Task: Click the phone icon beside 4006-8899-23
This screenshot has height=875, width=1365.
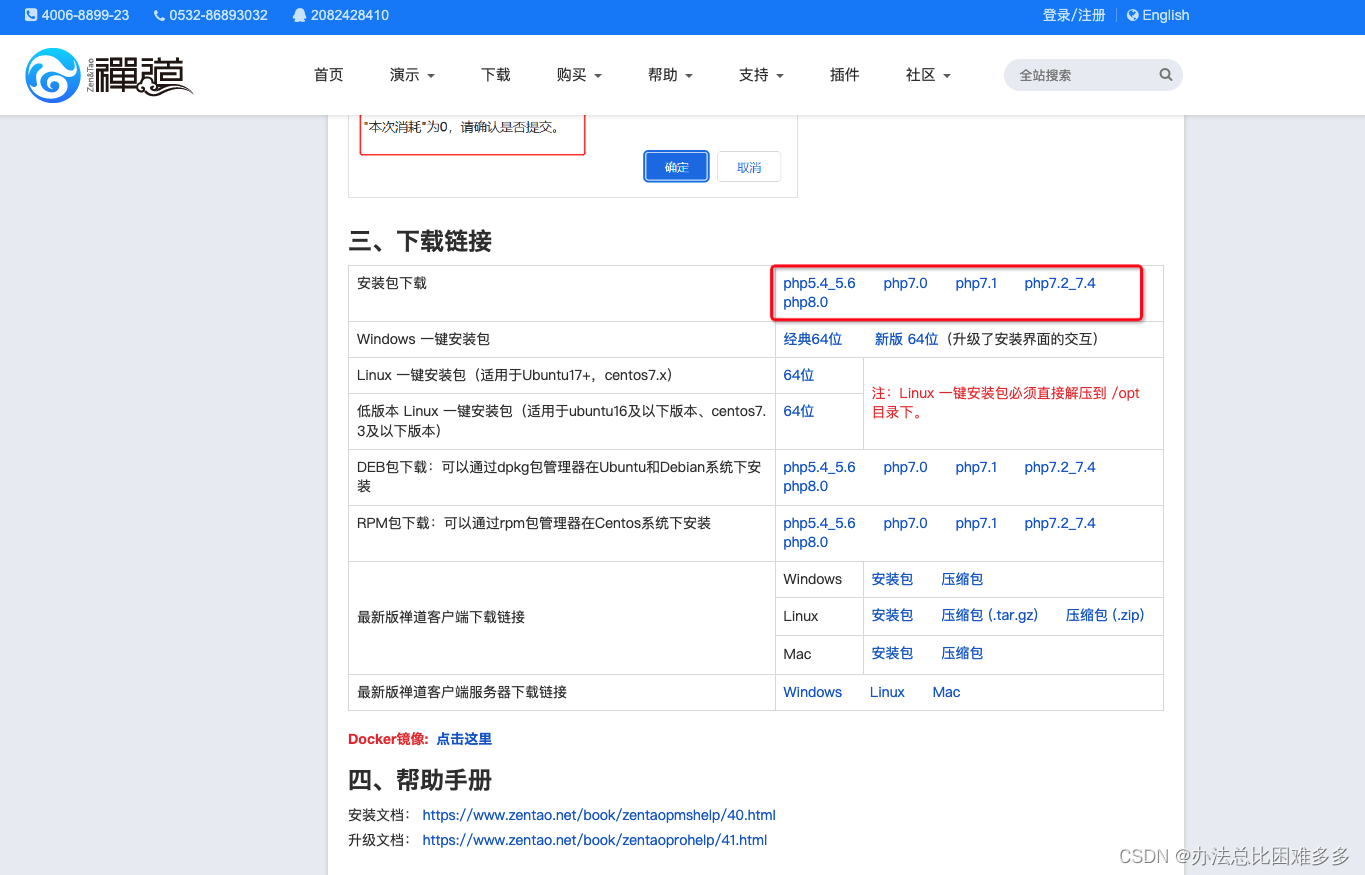Action: (31, 15)
